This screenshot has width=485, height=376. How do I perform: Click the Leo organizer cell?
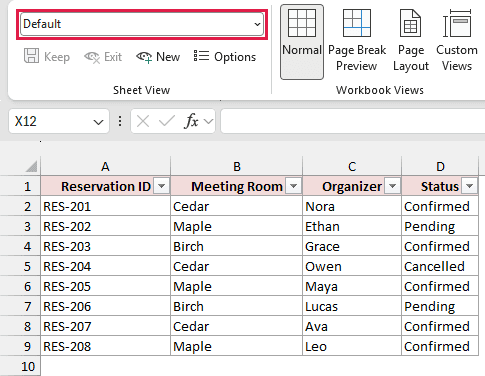tap(352, 346)
